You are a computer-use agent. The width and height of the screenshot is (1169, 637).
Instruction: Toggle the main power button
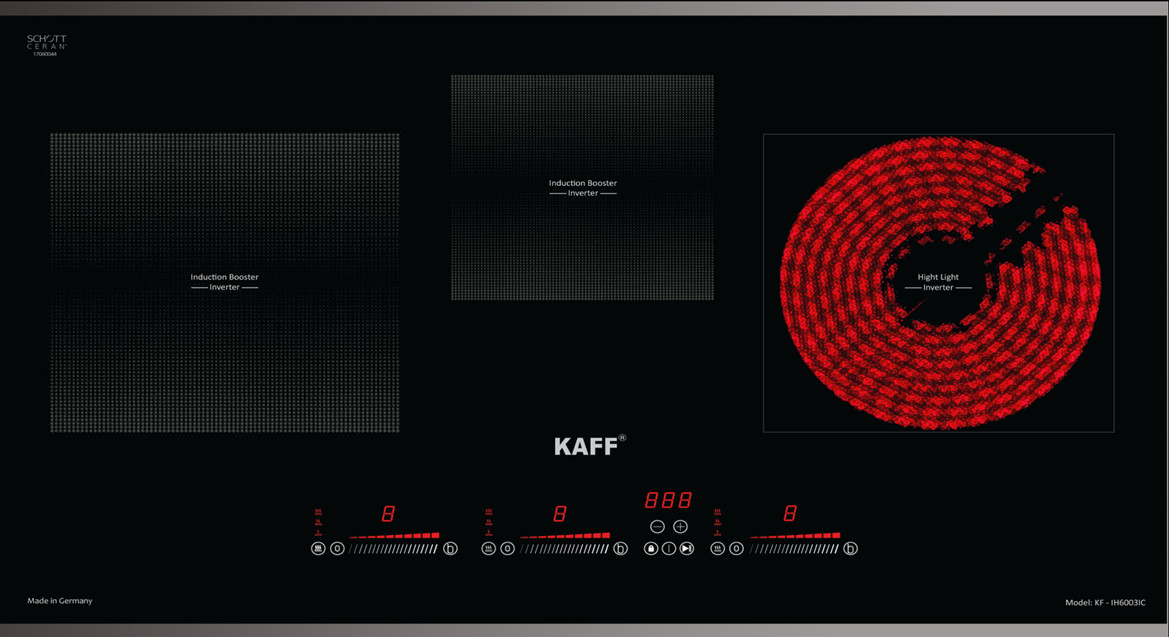coord(669,549)
